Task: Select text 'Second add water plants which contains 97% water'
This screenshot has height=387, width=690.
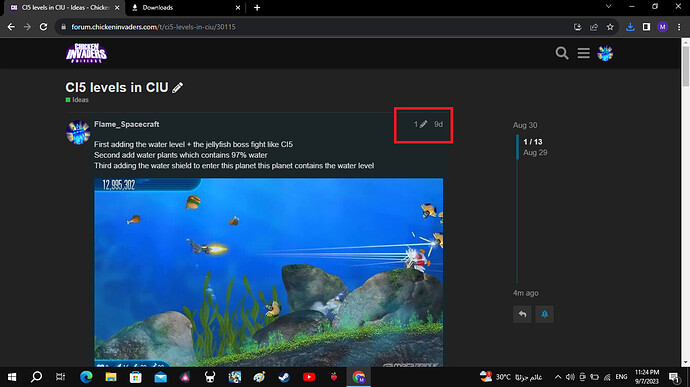Action: click(x=180, y=155)
